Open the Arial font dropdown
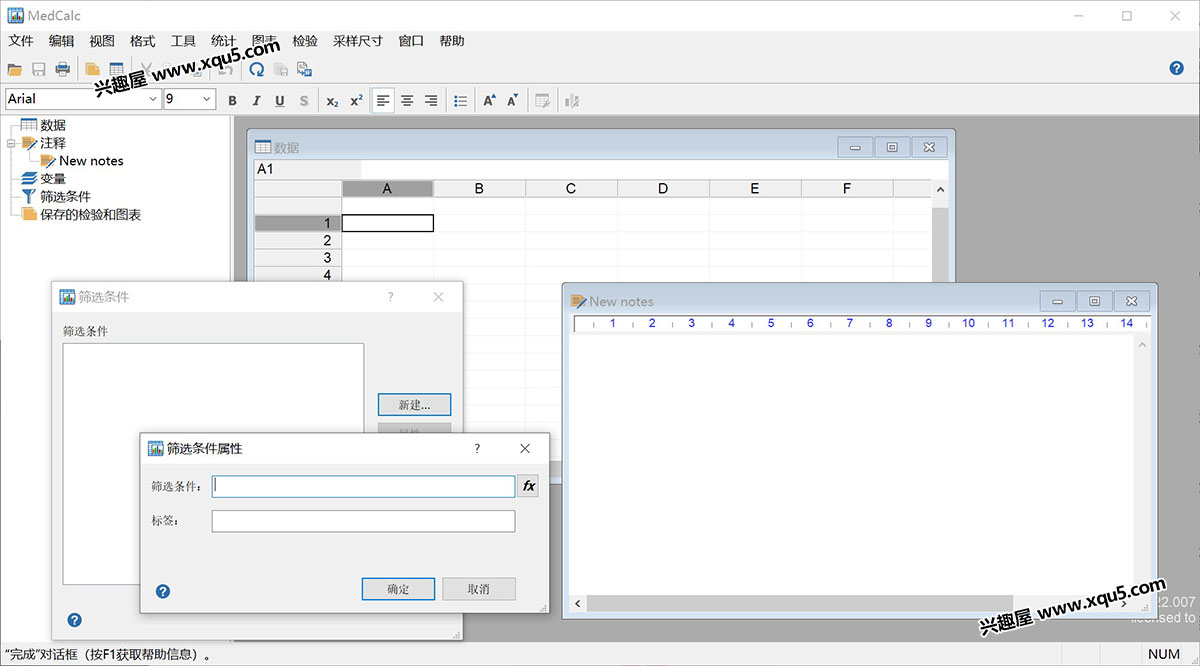Viewport: 1200px width, 666px height. point(153,99)
